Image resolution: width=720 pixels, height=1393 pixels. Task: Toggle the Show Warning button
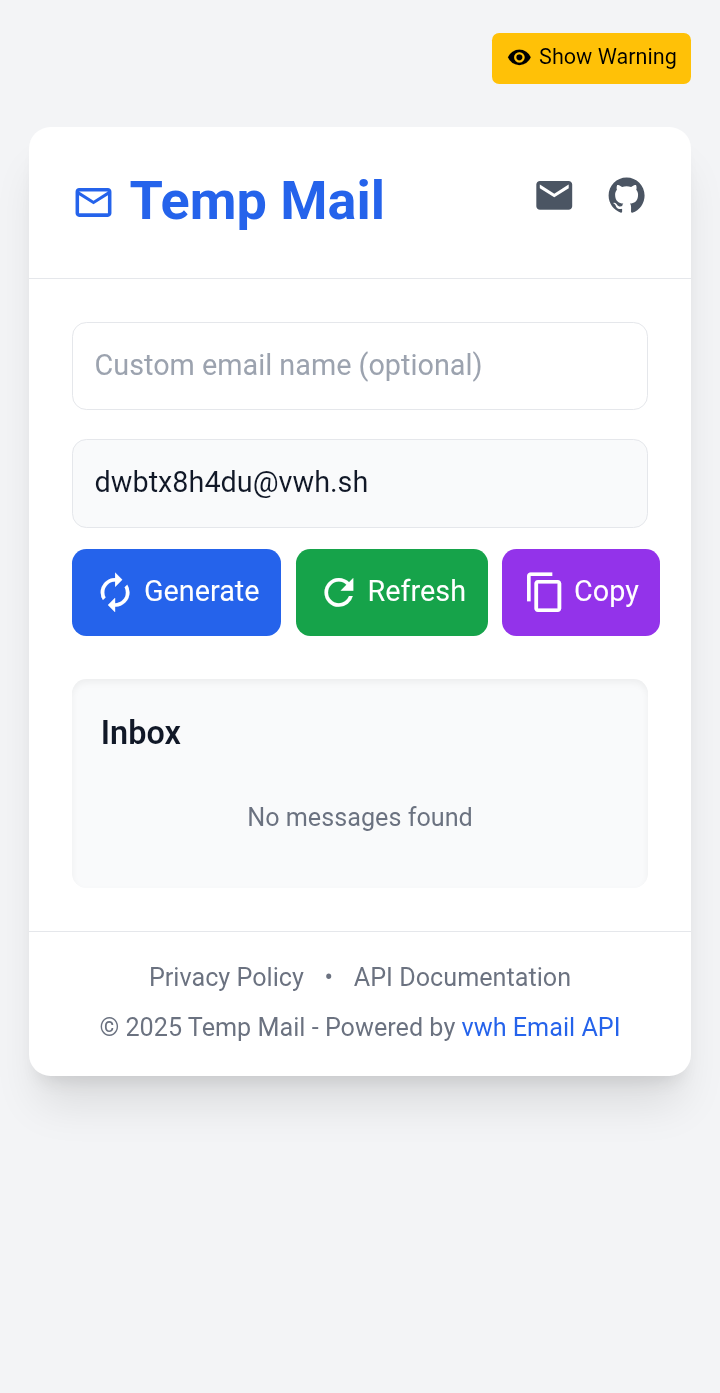[x=591, y=58]
